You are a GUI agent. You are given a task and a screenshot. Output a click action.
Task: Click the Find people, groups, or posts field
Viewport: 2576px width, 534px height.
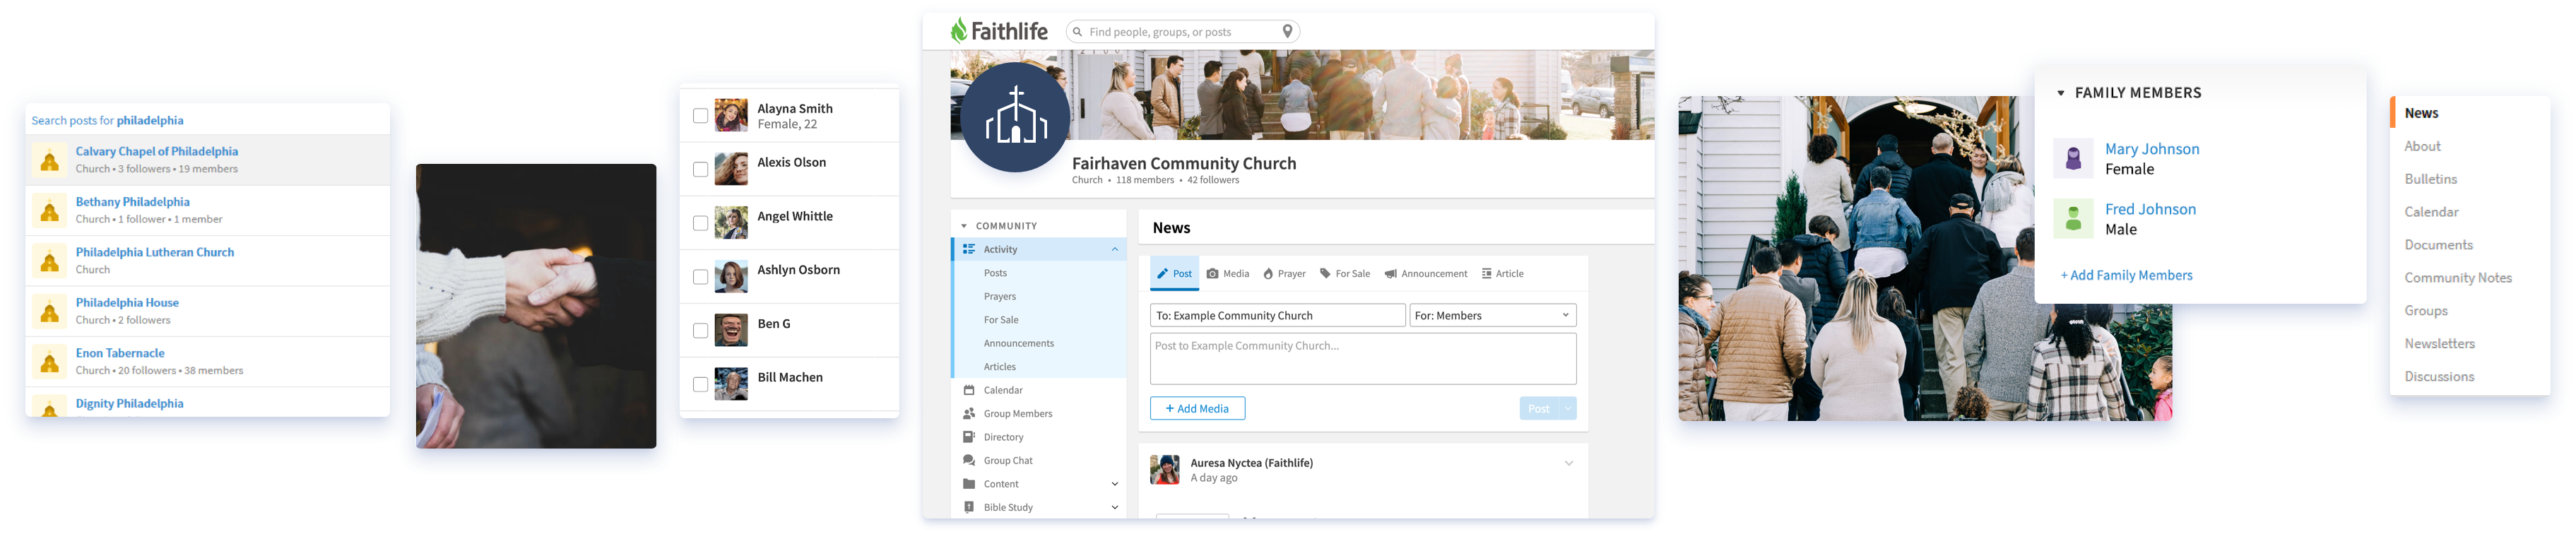1182,32
